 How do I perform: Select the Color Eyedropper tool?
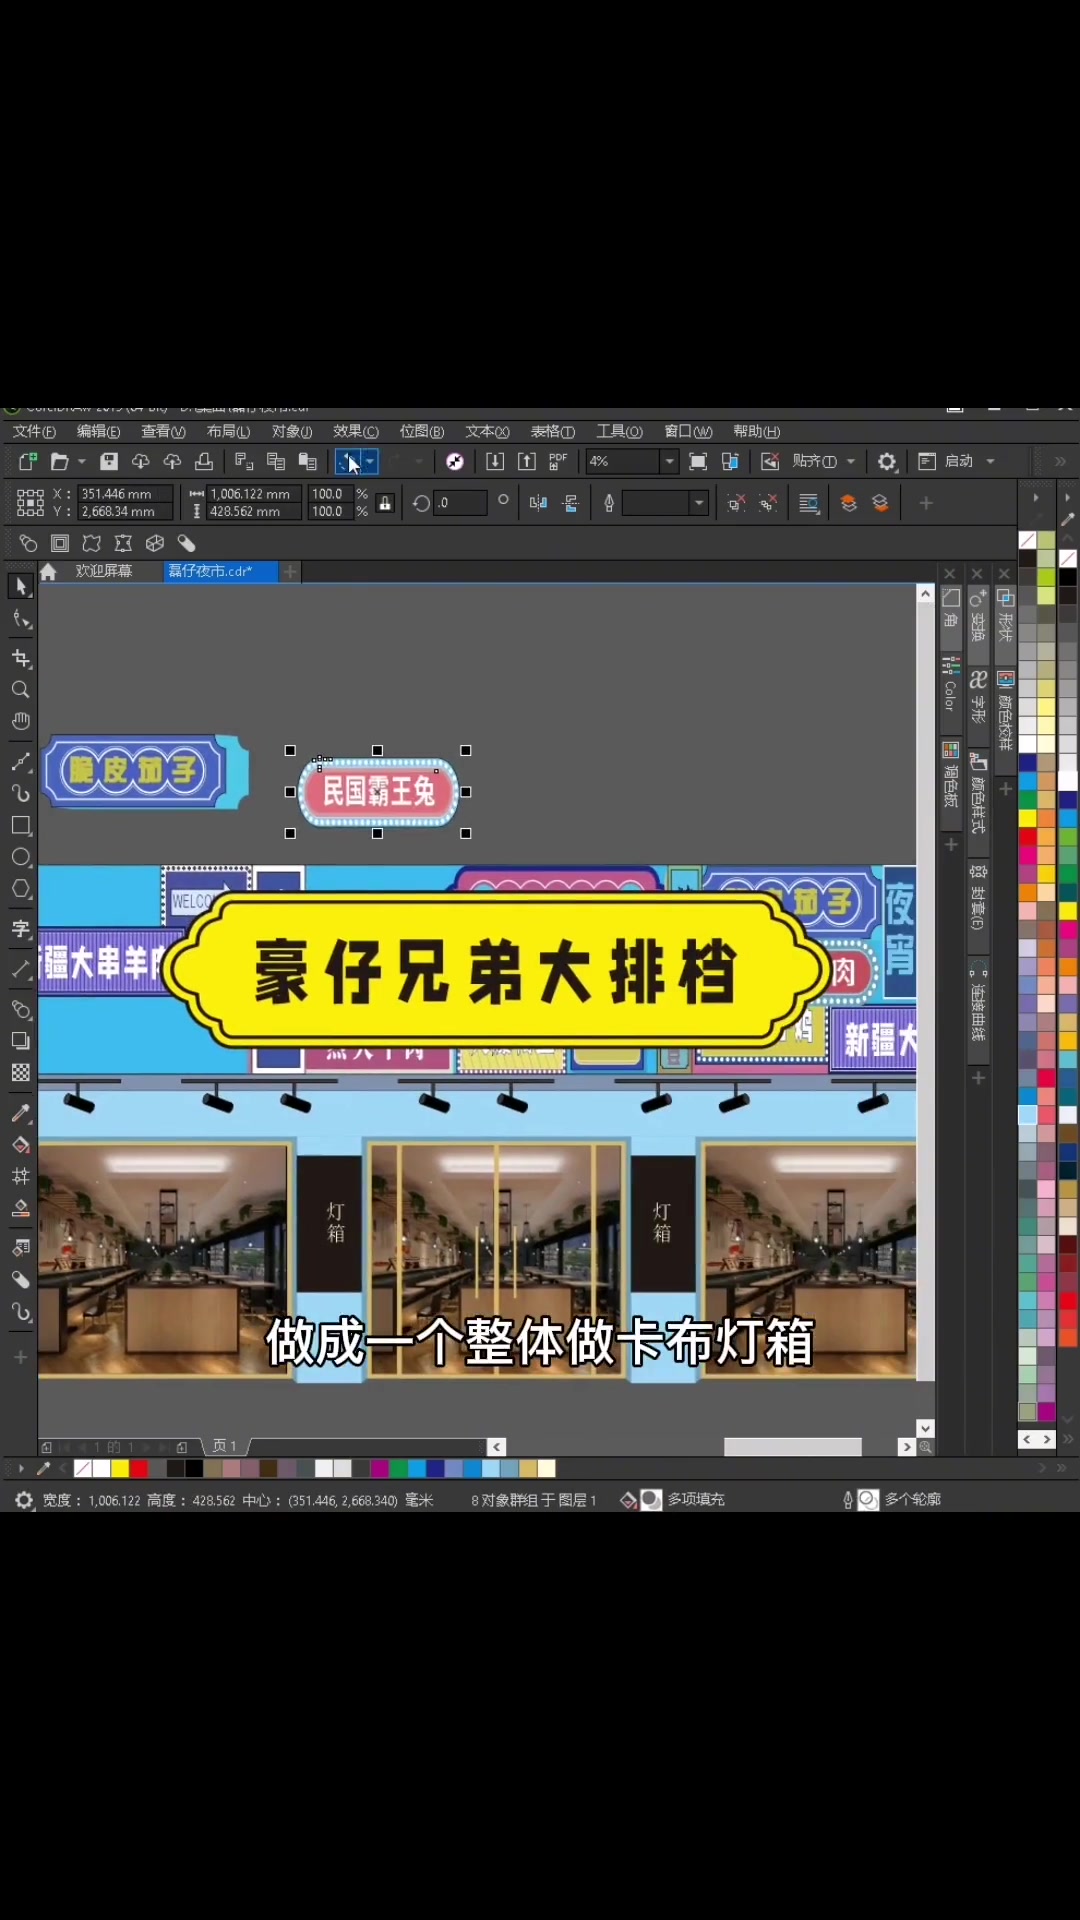click(21, 1113)
